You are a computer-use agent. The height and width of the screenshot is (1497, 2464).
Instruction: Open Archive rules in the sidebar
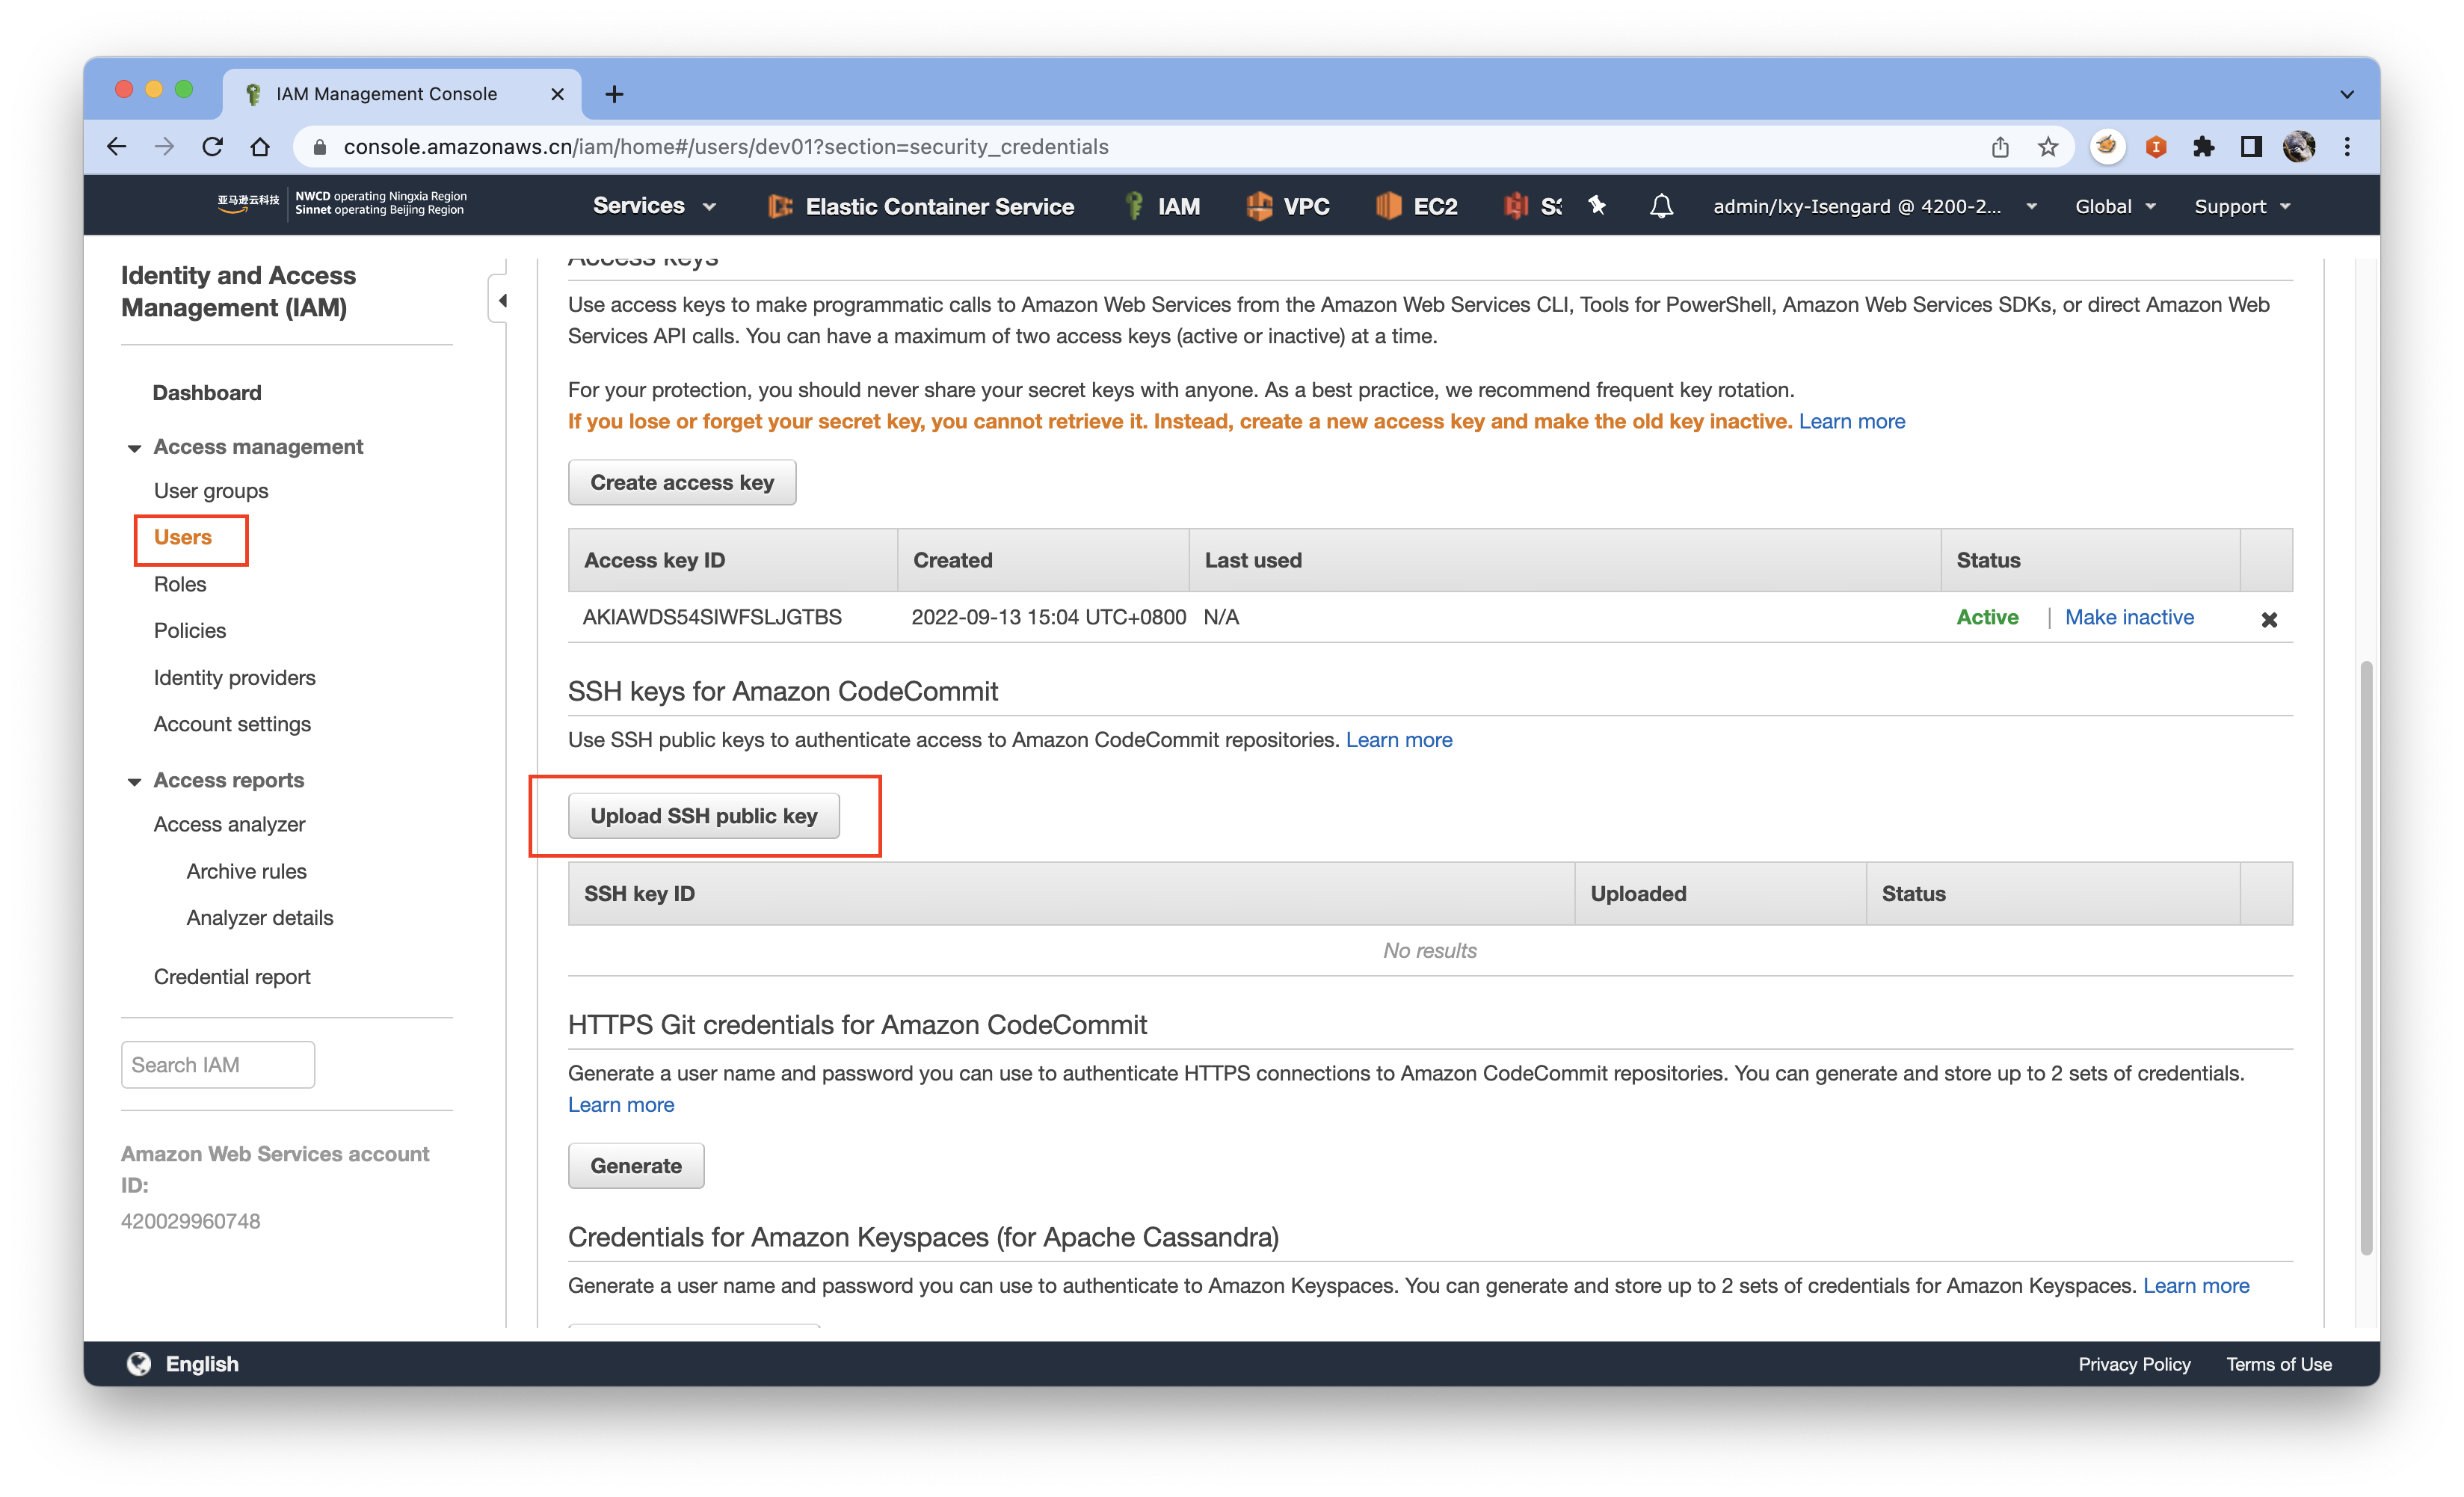click(246, 871)
